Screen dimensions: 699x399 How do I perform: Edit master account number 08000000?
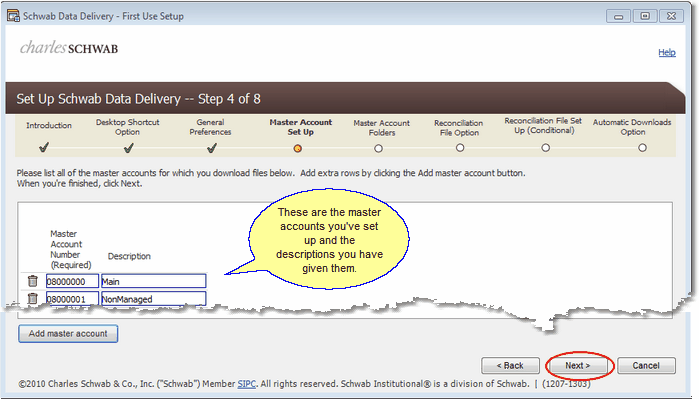point(72,281)
